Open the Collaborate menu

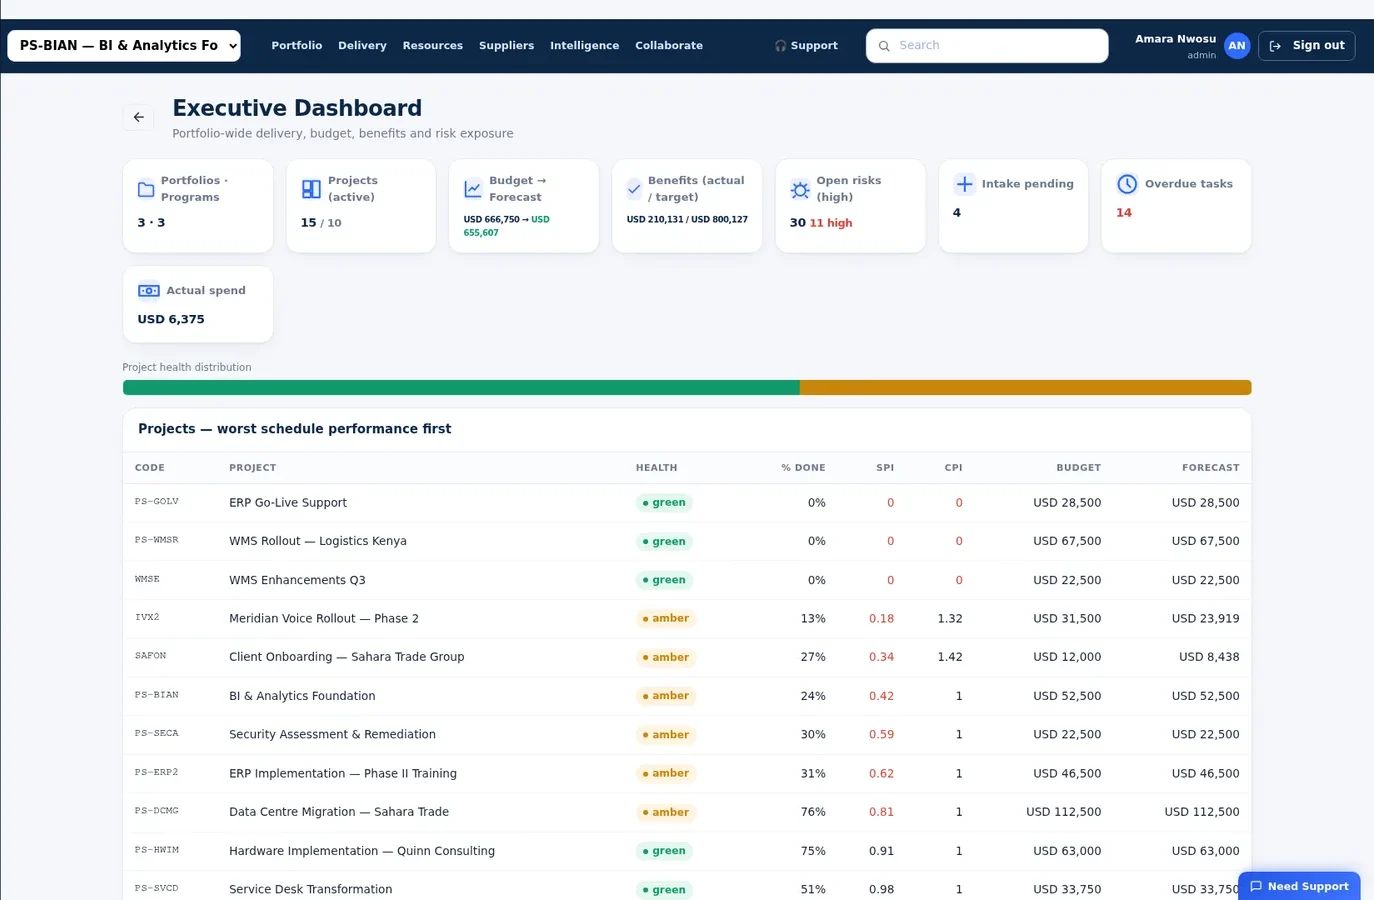[x=669, y=46]
